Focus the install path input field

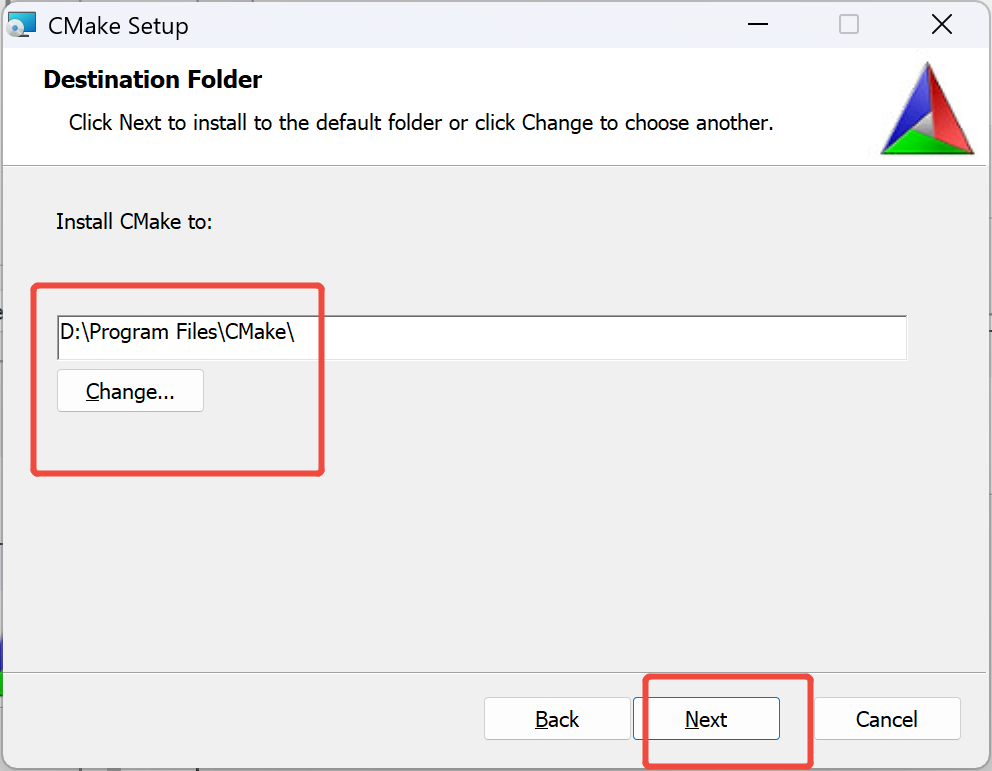(x=481, y=337)
